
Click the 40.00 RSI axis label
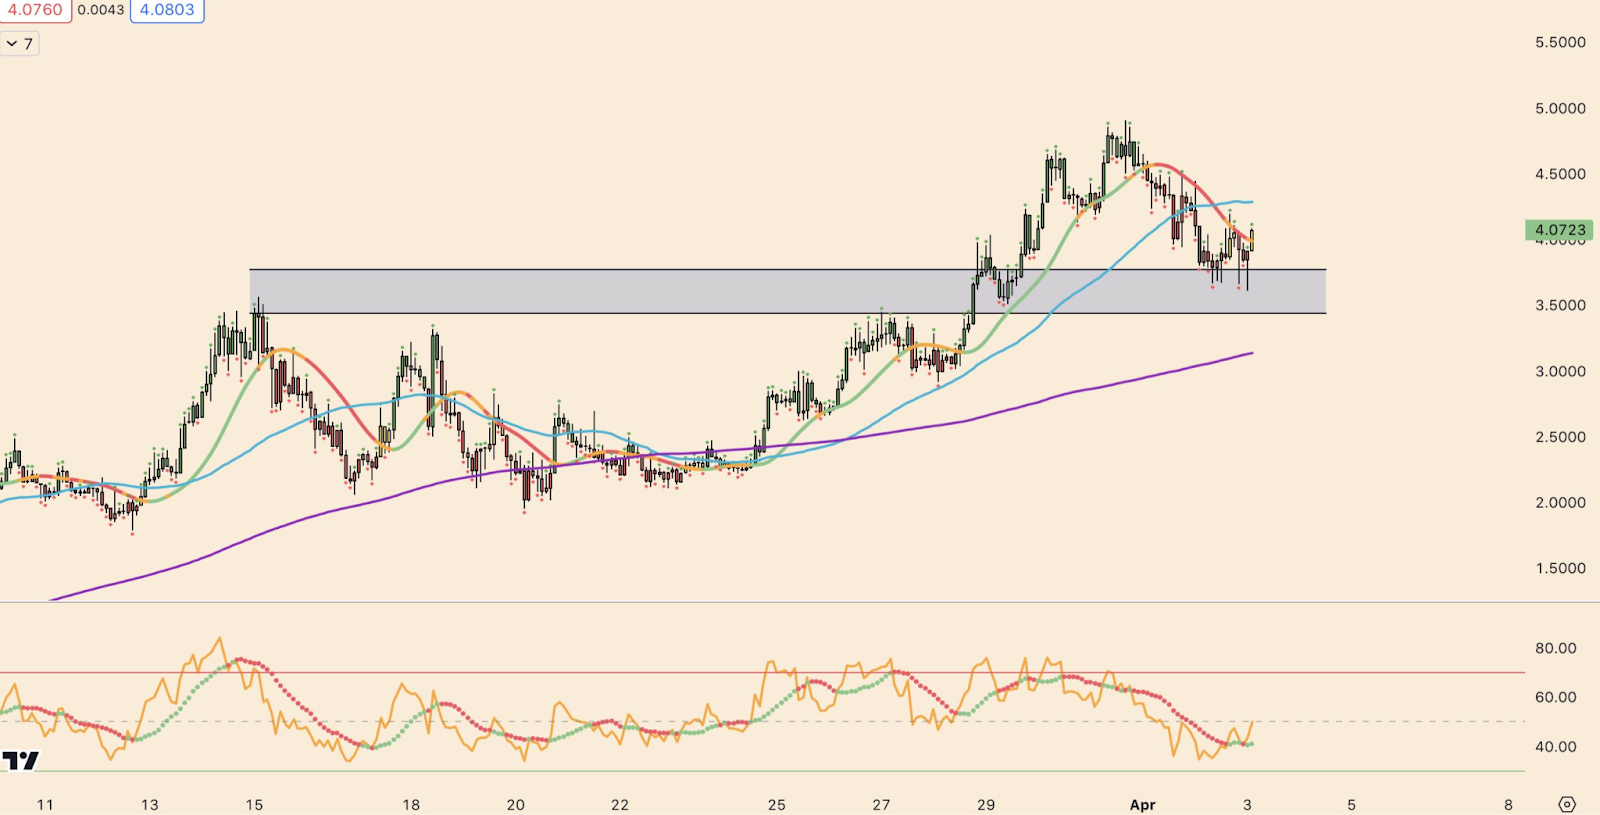point(1556,746)
